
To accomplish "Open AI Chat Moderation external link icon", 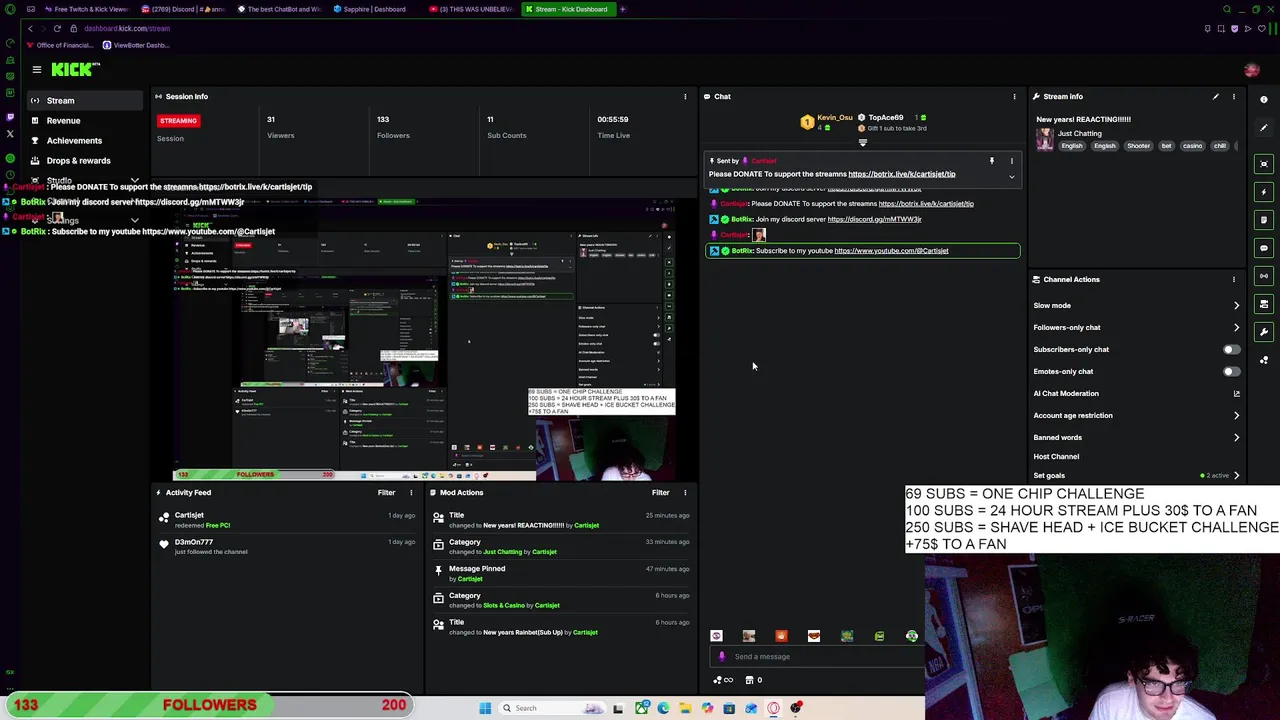I will coord(1236,394).
